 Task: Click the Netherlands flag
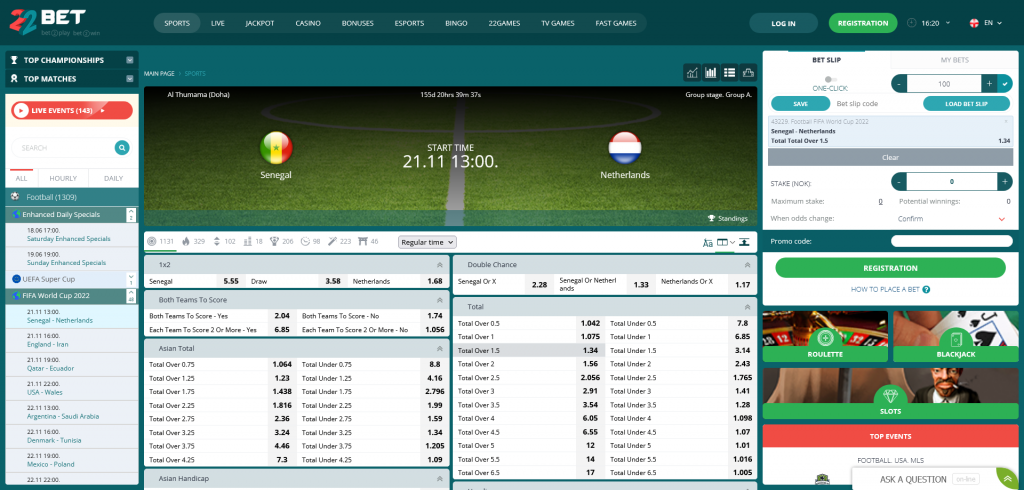point(625,148)
